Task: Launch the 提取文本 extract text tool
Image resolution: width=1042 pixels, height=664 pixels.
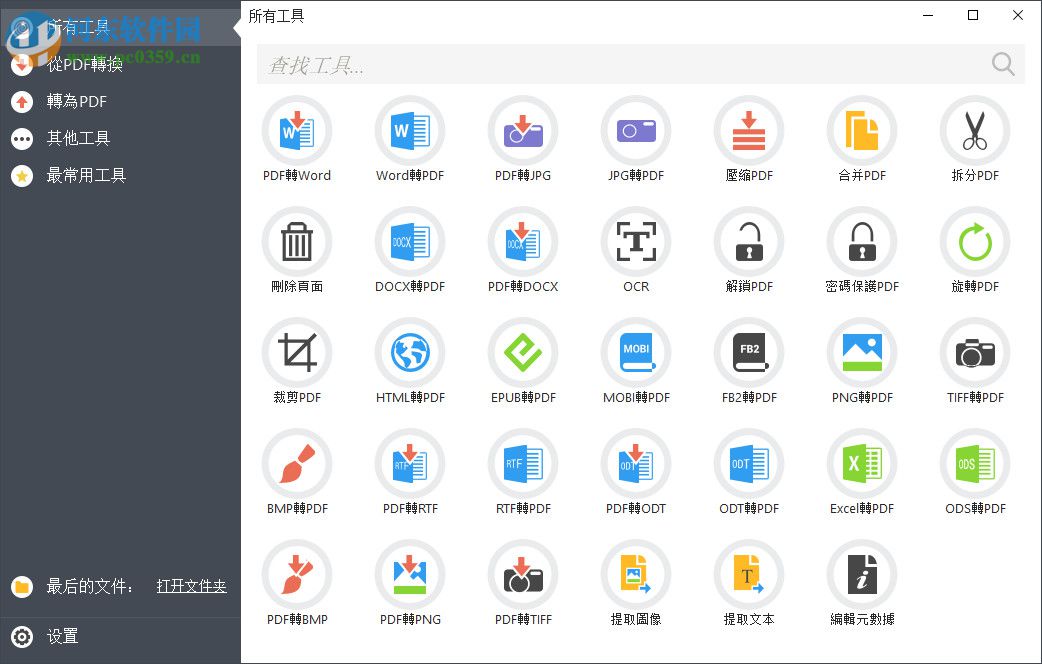Action: coord(749,584)
